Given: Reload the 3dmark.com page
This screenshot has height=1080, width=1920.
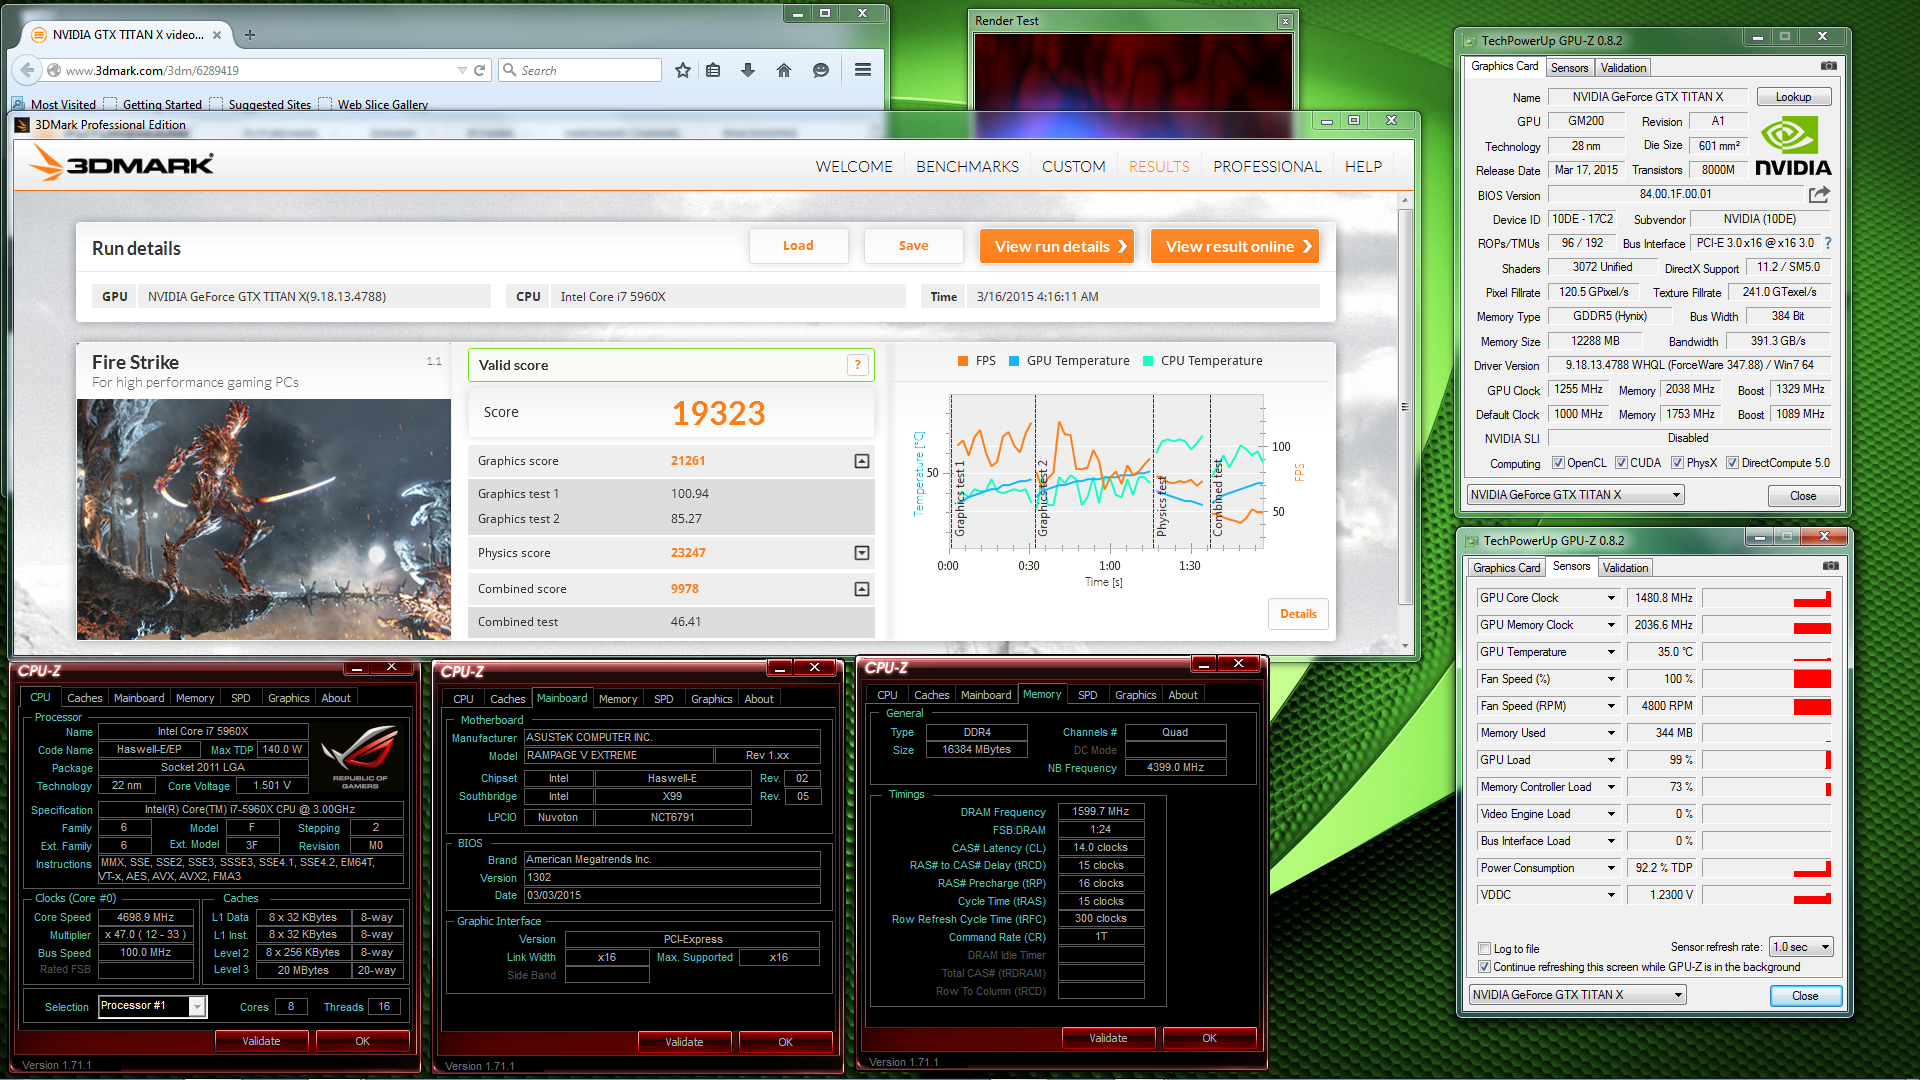Looking at the screenshot, I should point(479,70).
